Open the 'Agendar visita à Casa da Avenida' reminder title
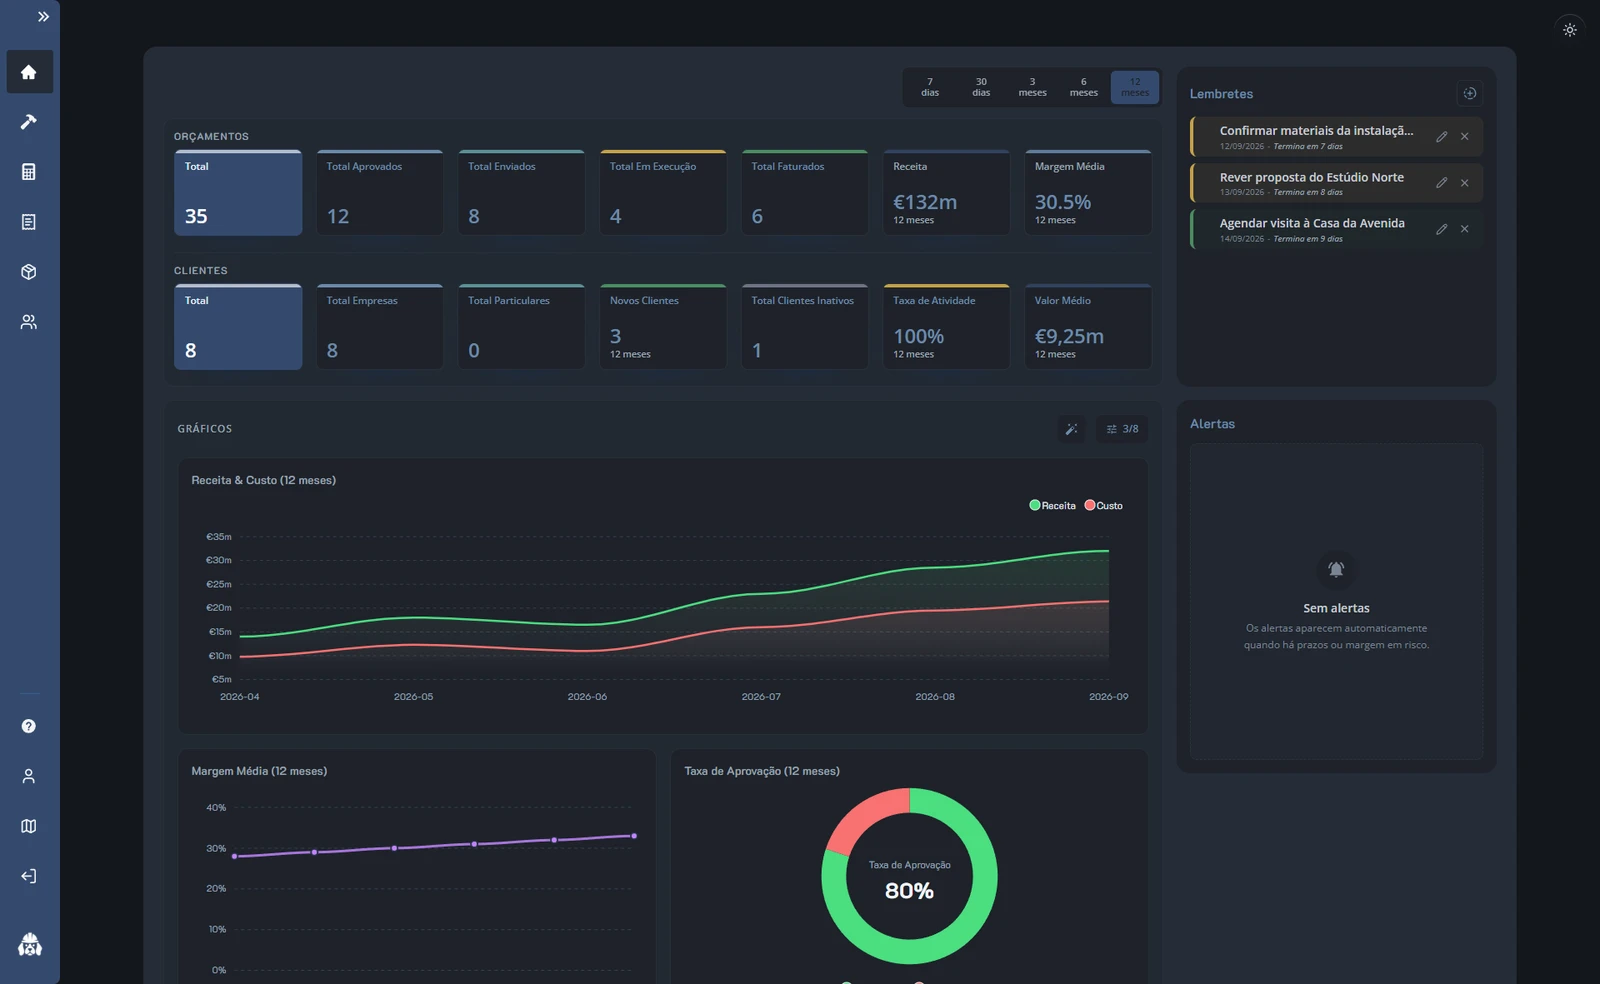Viewport: 1600px width, 984px height. pyautogui.click(x=1312, y=223)
